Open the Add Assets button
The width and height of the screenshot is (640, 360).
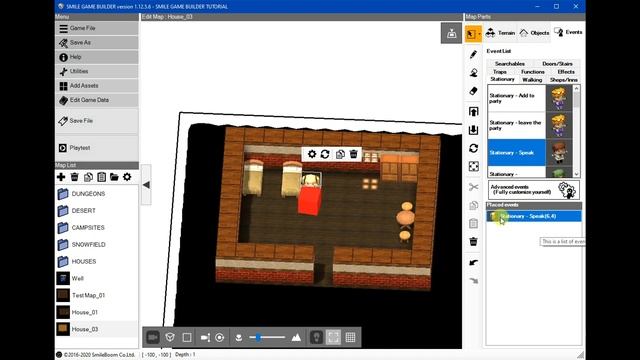coord(97,86)
